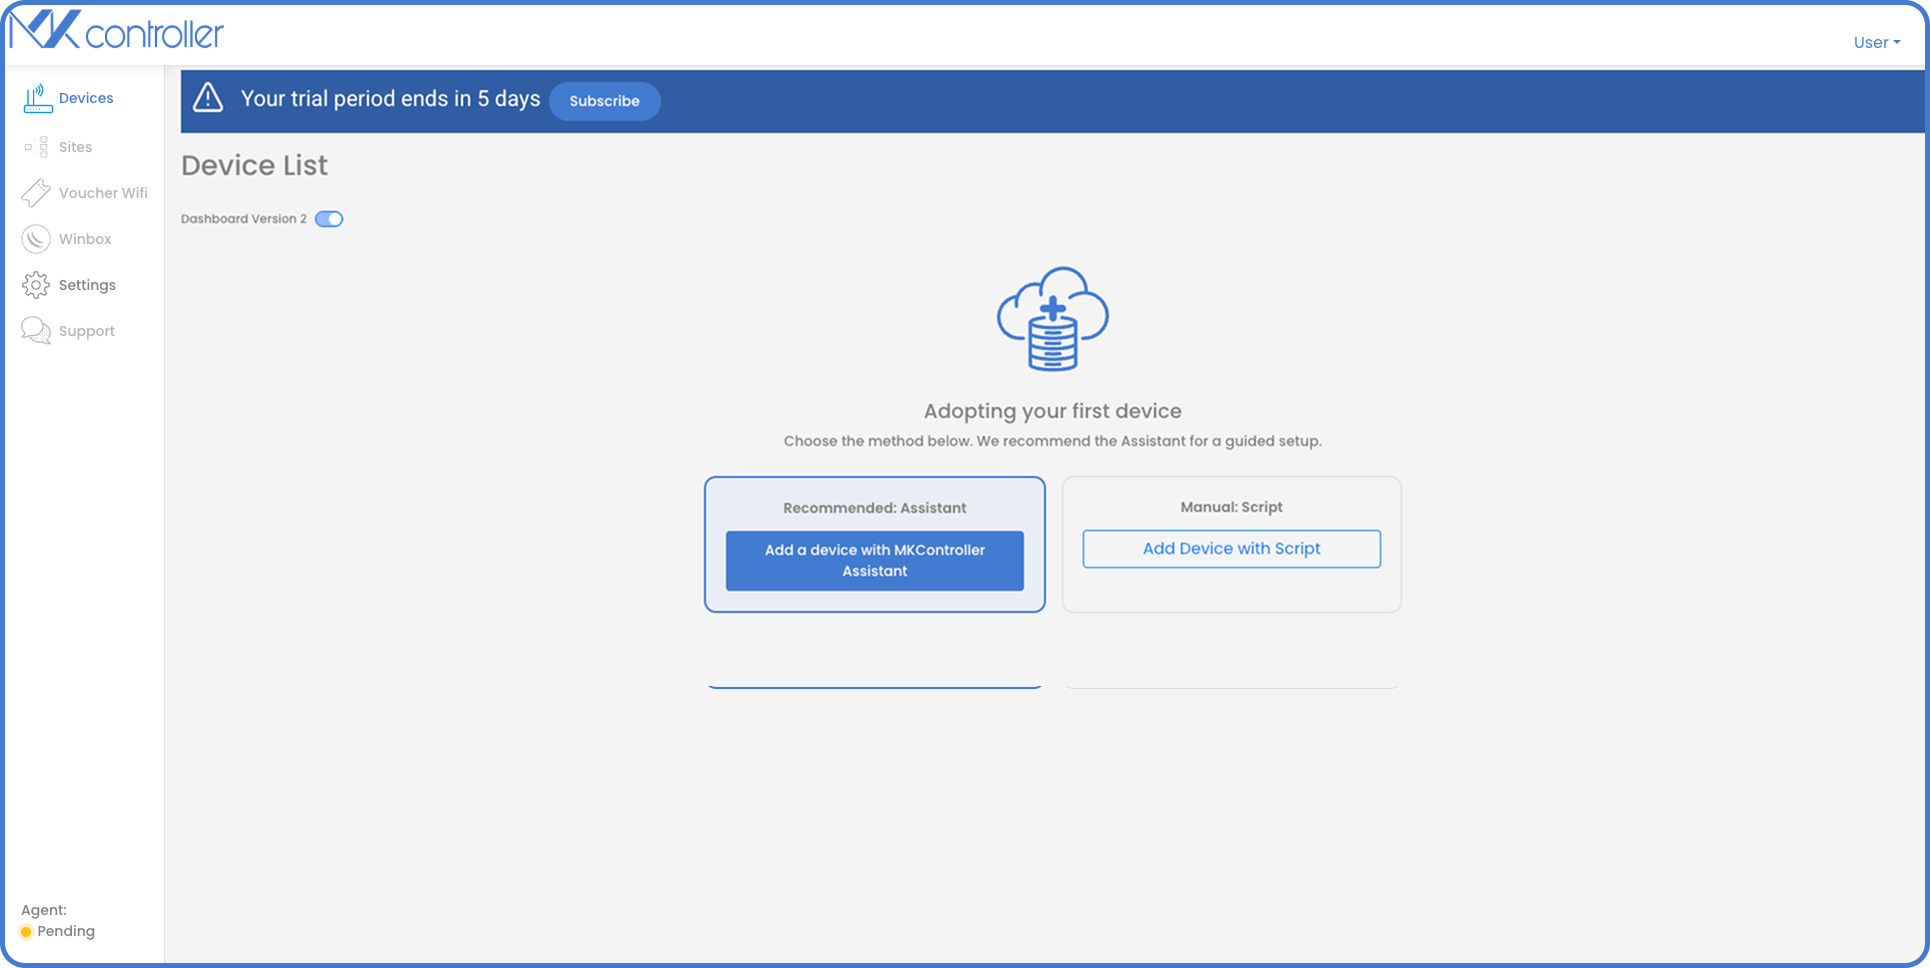This screenshot has width=1930, height=968.
Task: Click the MKController logo
Action: pyautogui.click(x=115, y=30)
